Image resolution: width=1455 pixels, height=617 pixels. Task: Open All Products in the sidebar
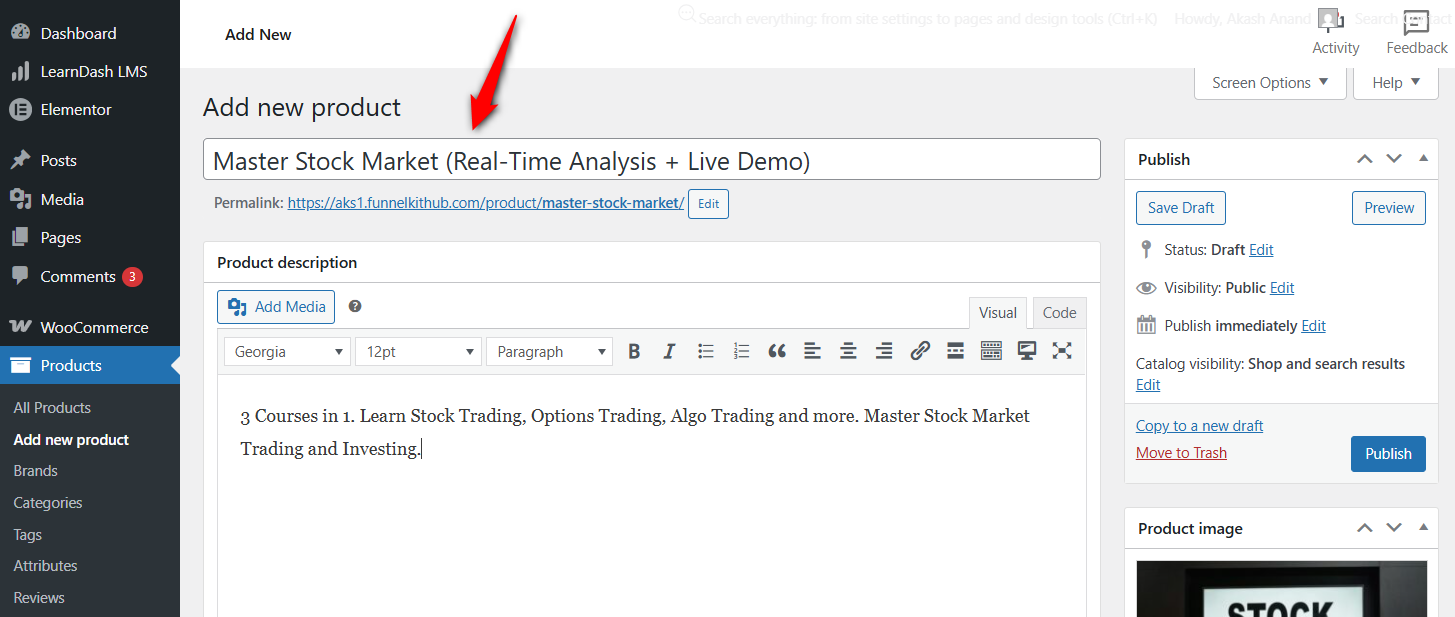[52, 408]
